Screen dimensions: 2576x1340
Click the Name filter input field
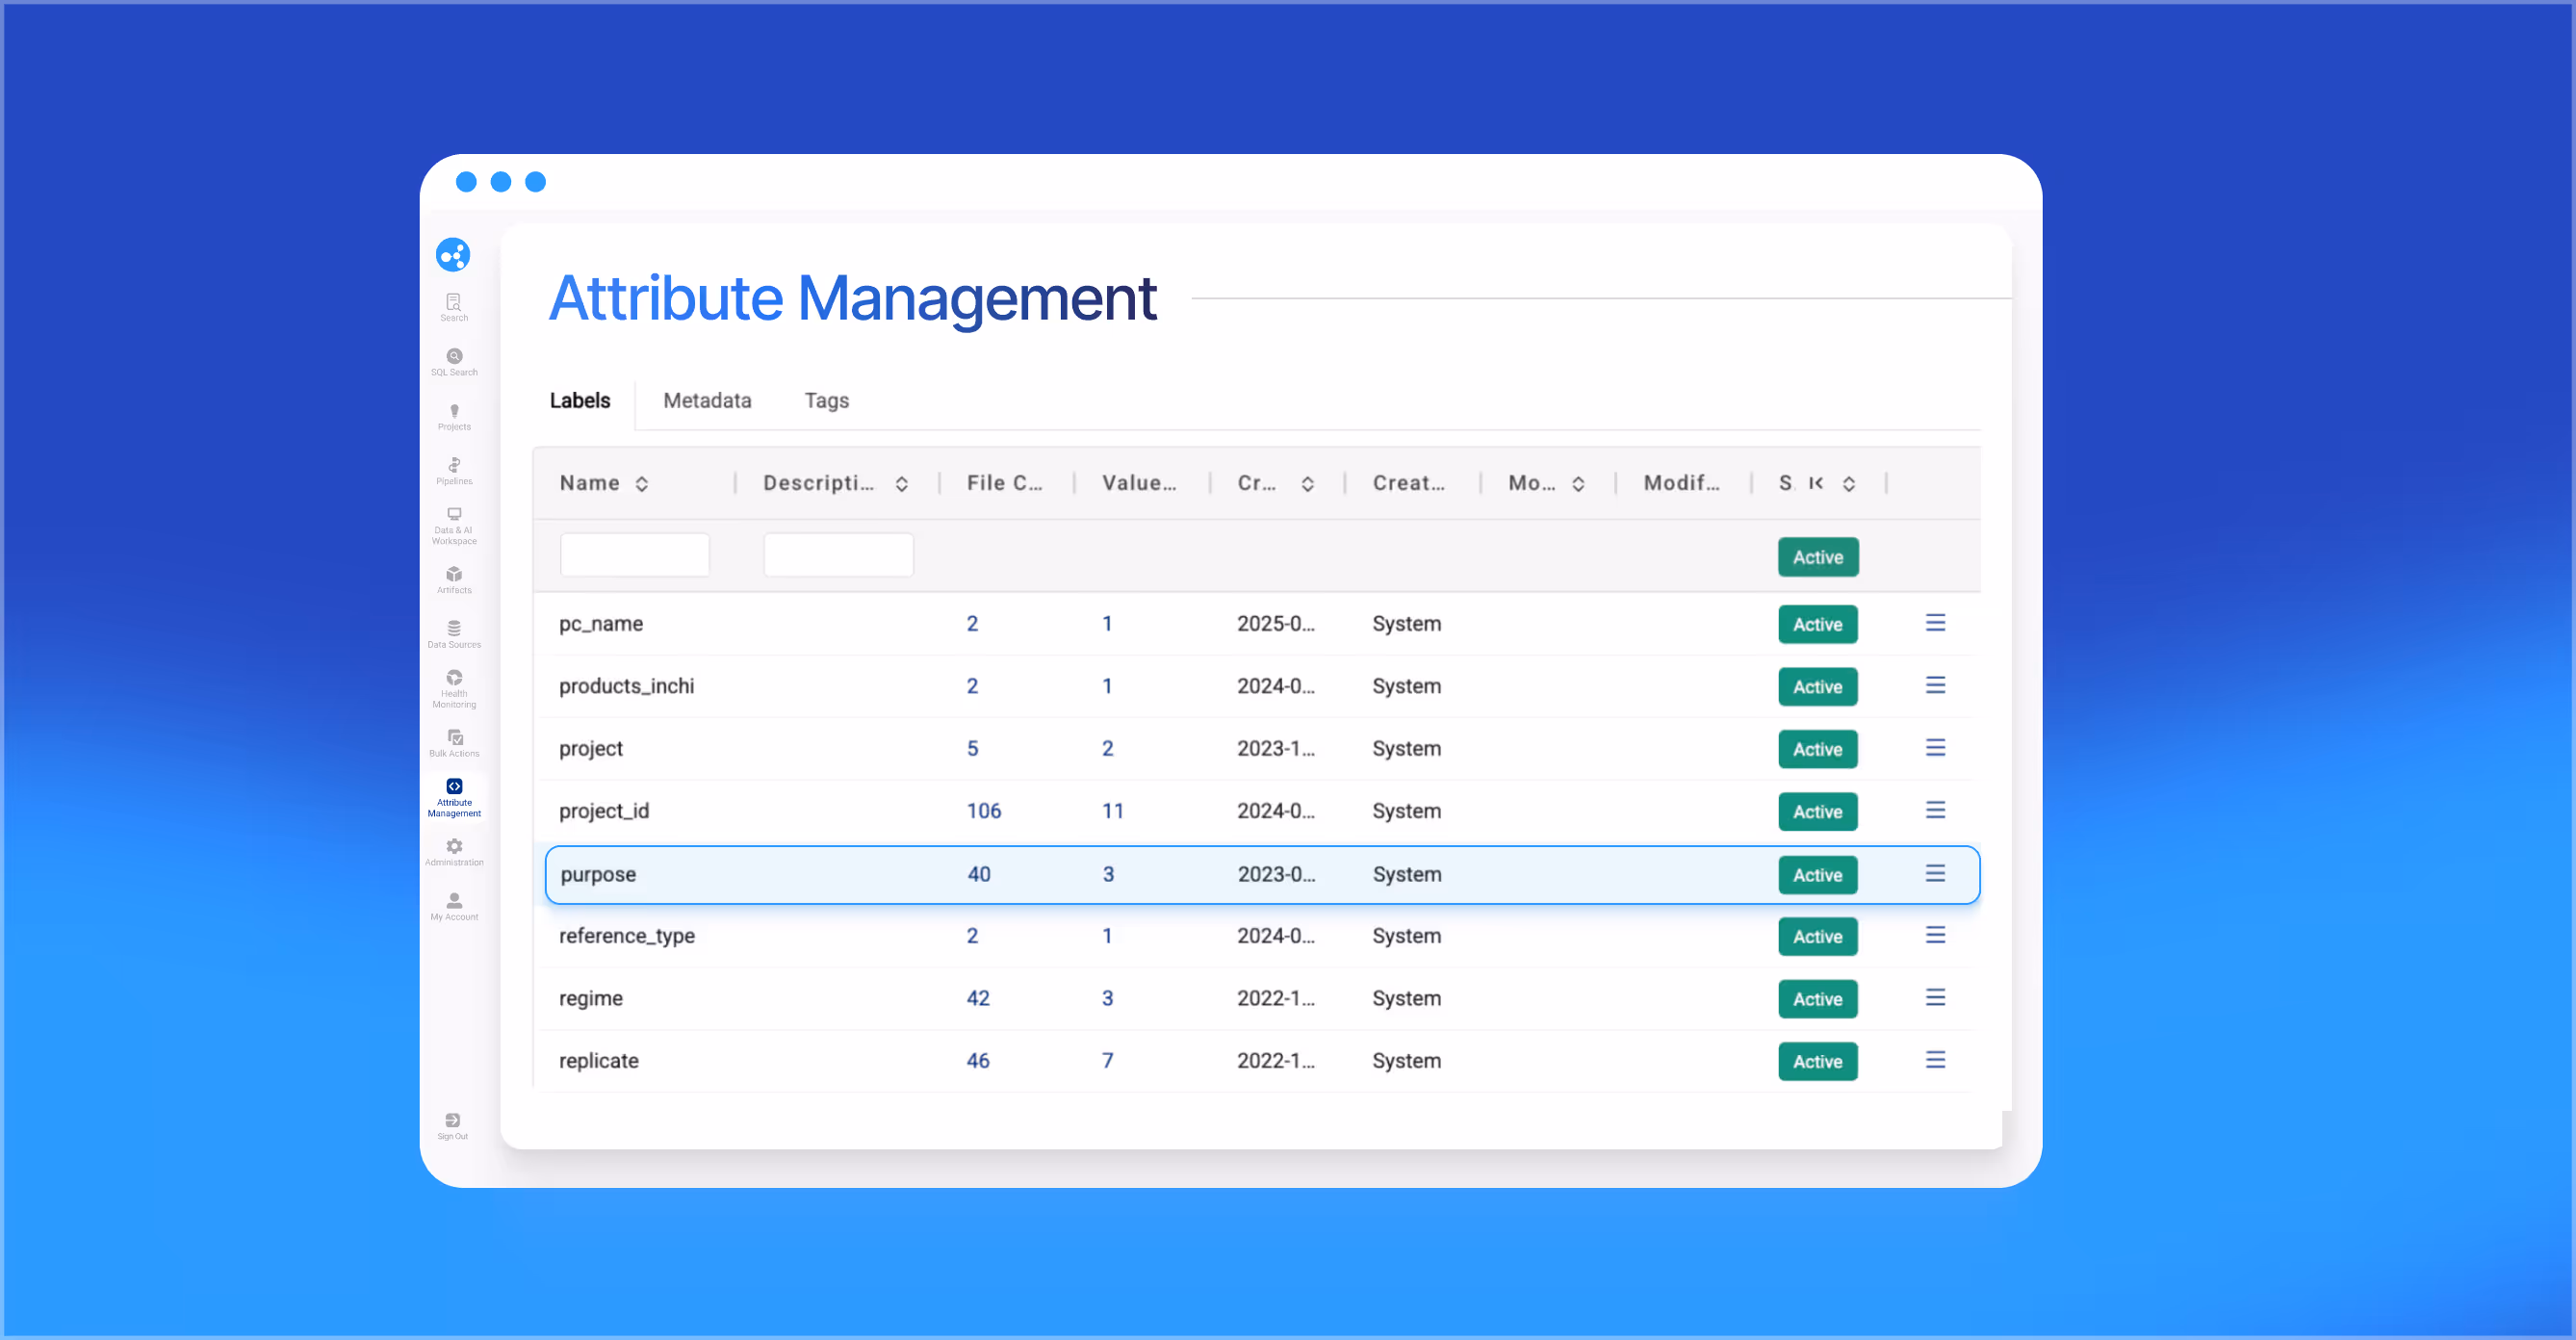(x=635, y=555)
